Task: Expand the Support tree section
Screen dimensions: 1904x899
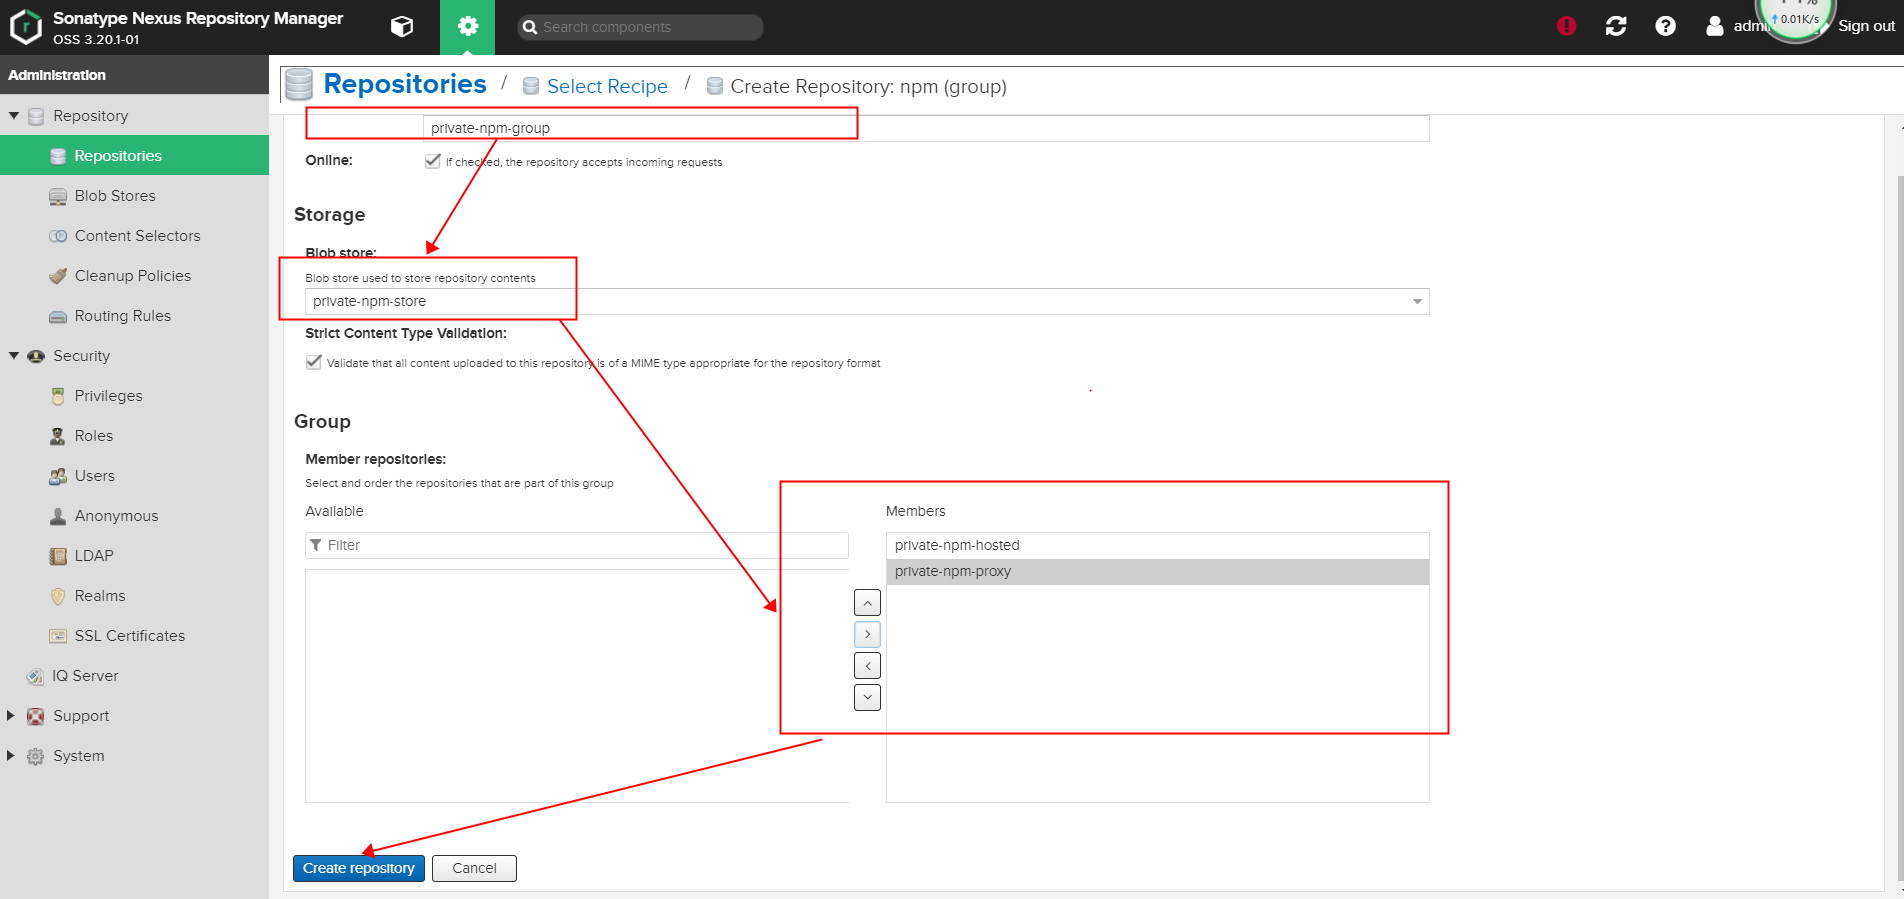Action: click(11, 716)
